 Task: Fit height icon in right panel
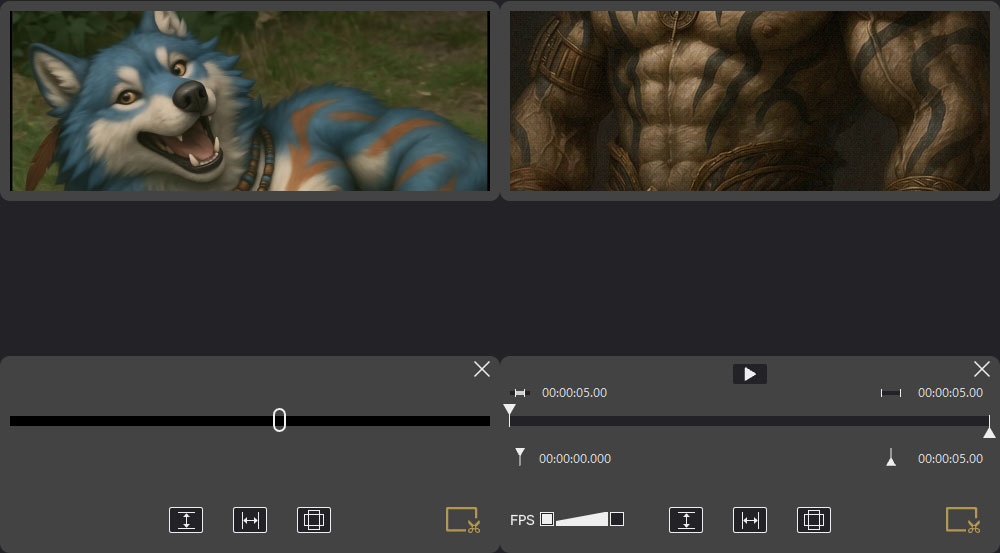(x=686, y=520)
